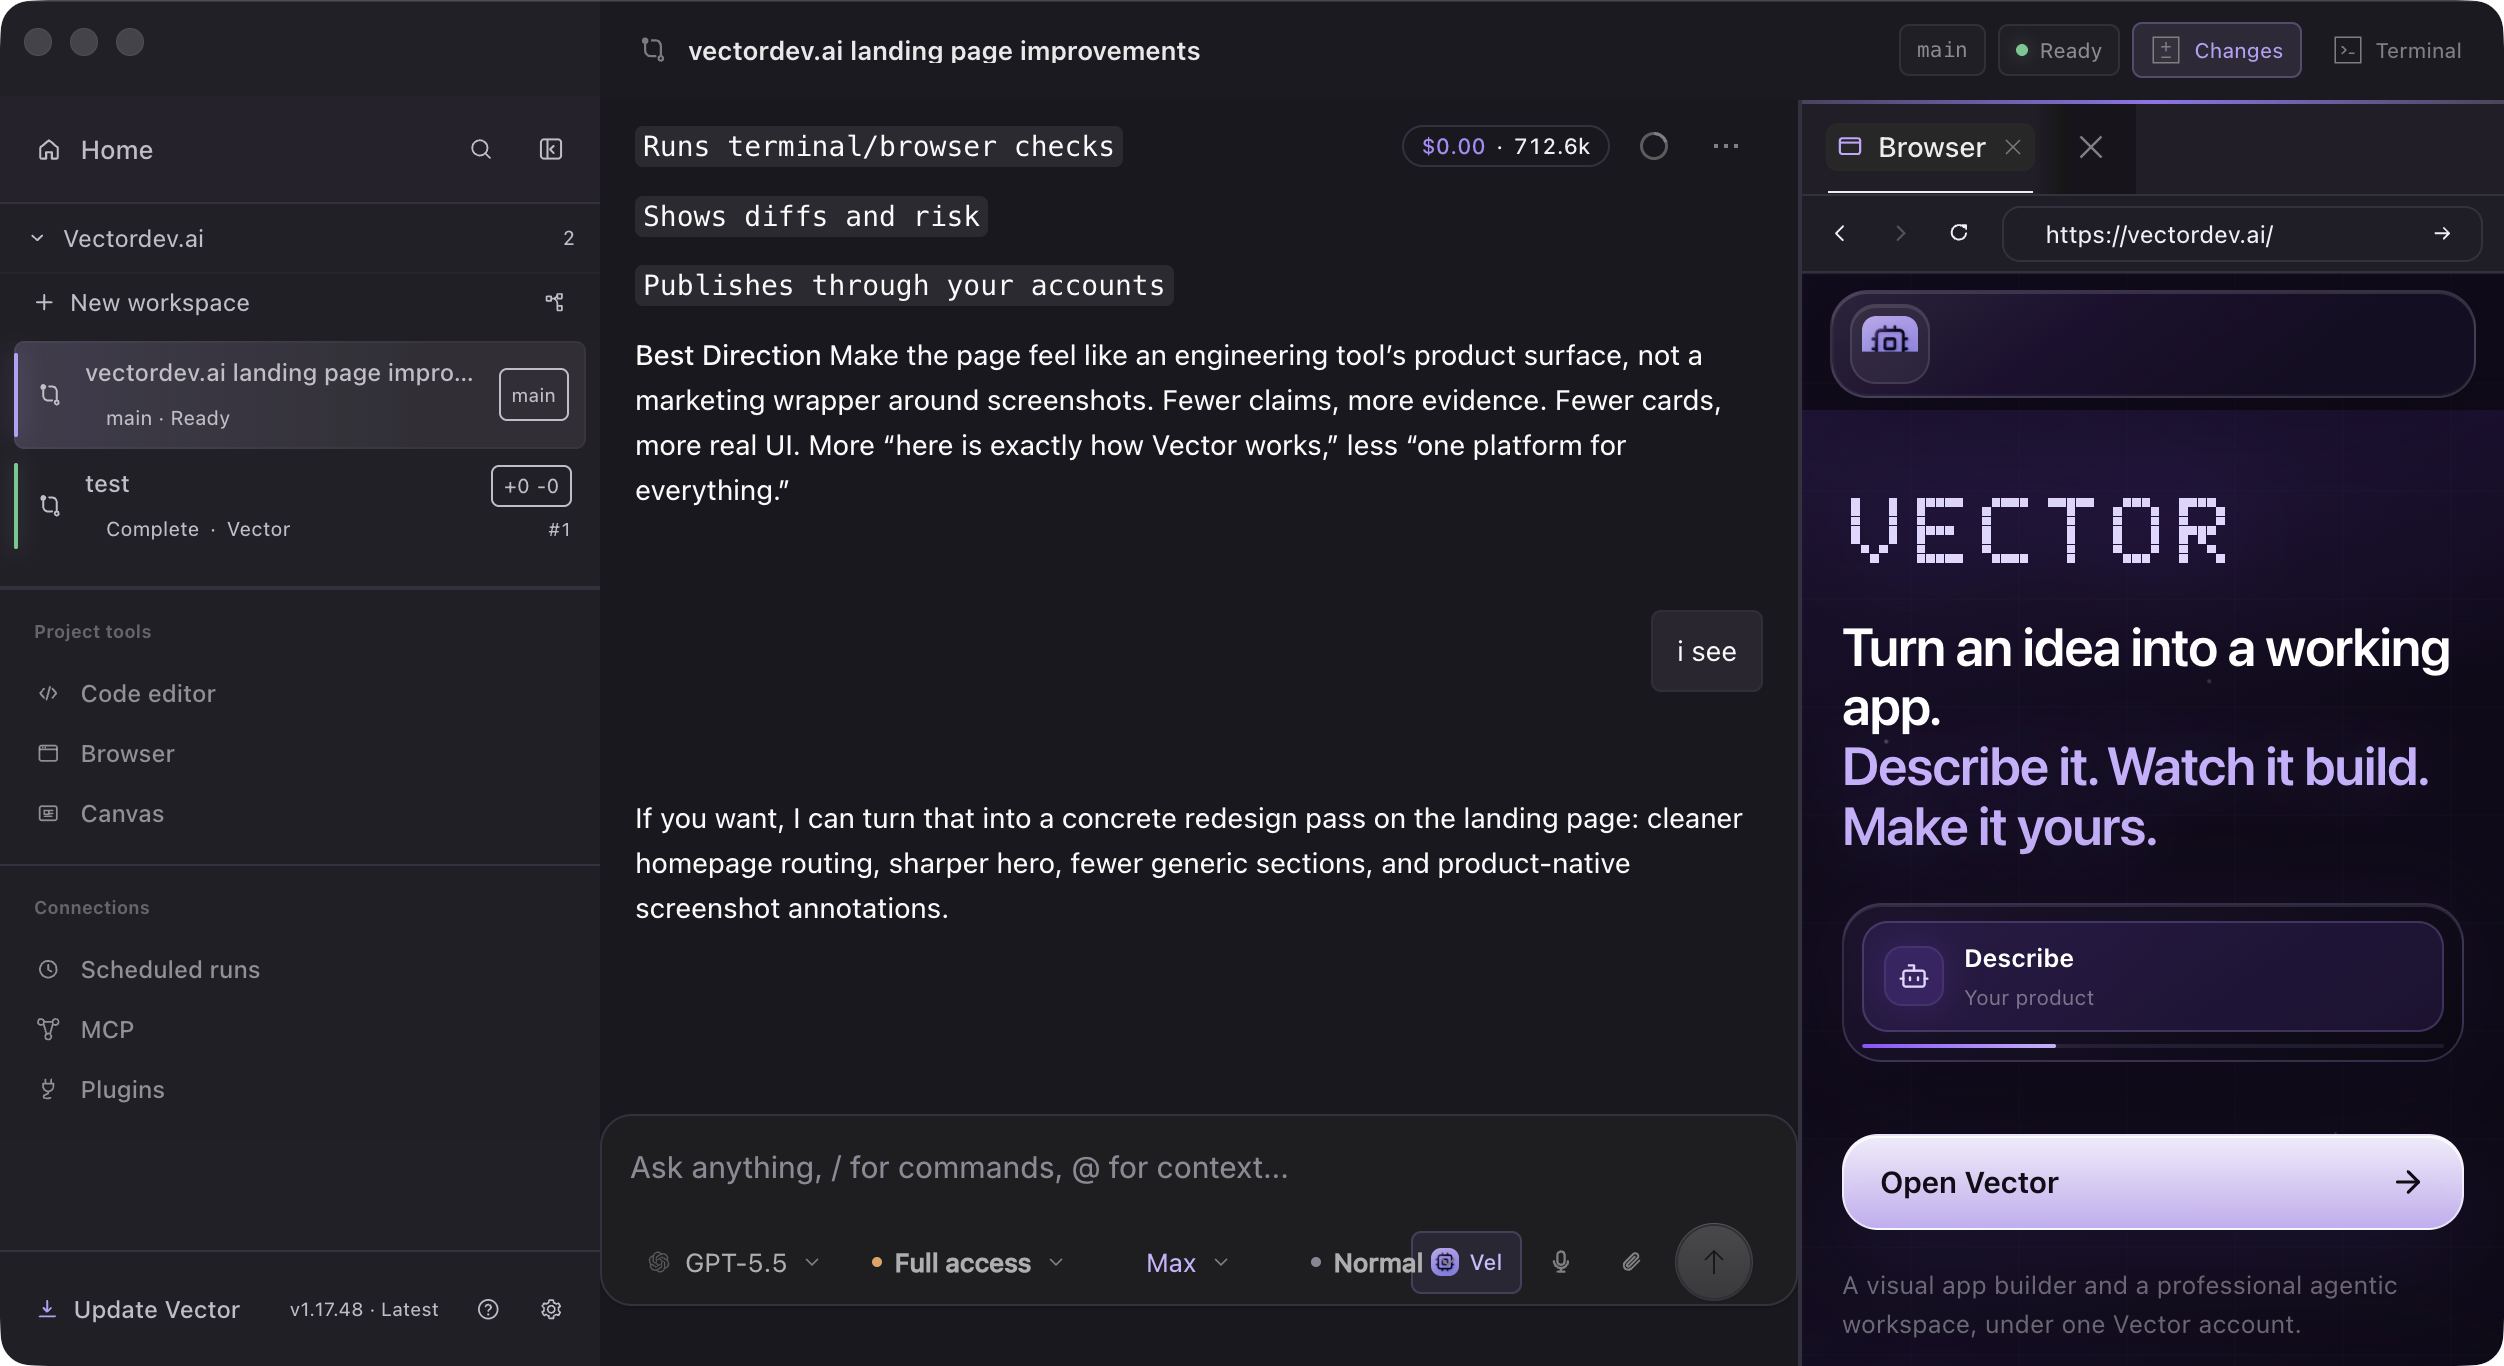Open the three-dot more options menu

[x=1726, y=146]
